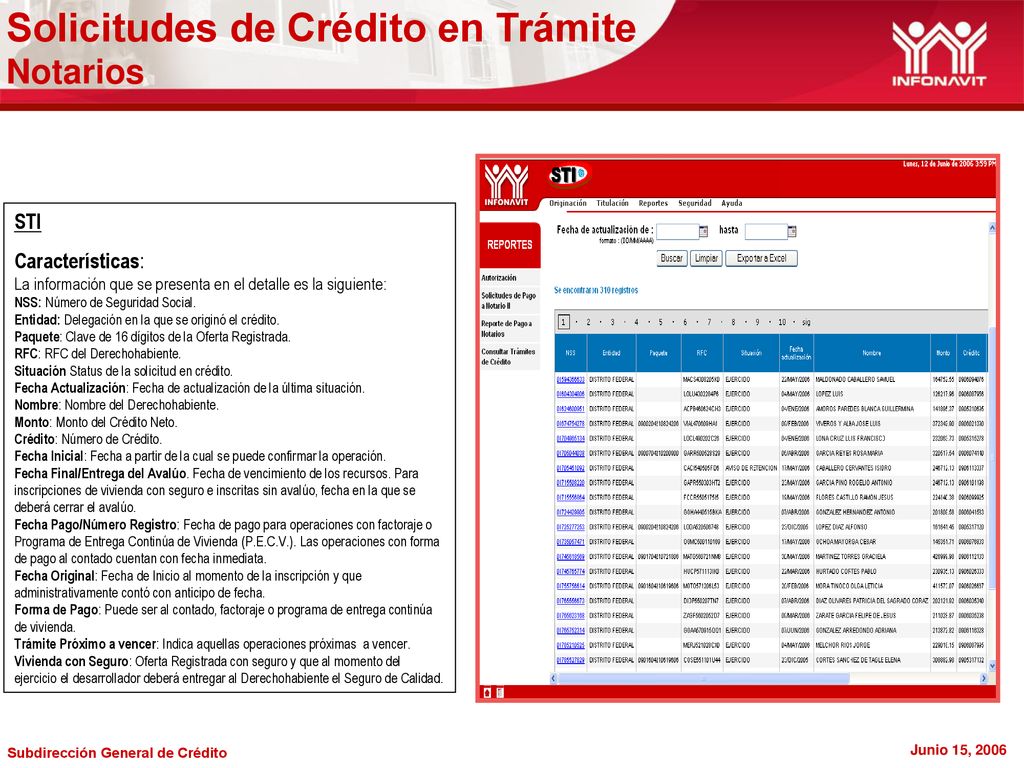Click the second small icon in the bottom-left red bar
The image size is (1024, 768).
pyautogui.click(x=500, y=692)
